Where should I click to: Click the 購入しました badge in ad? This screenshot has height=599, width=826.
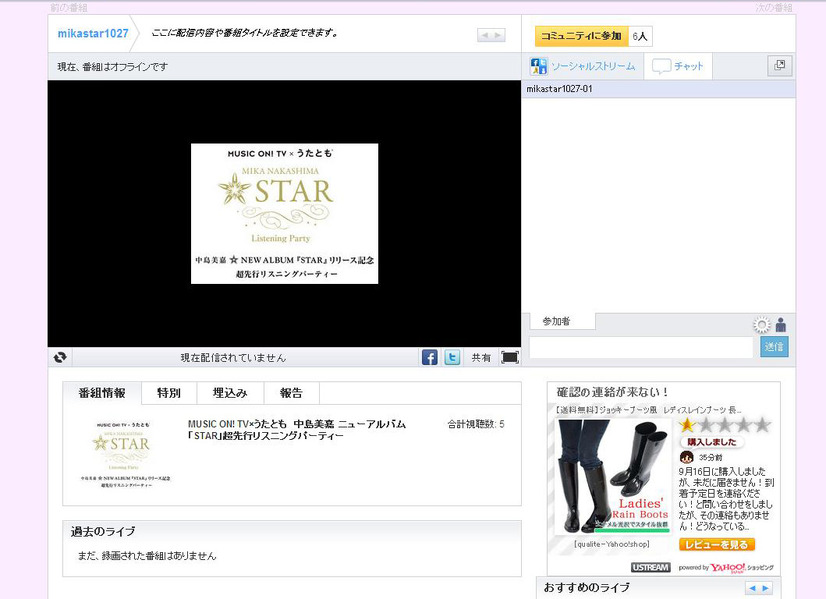point(712,442)
